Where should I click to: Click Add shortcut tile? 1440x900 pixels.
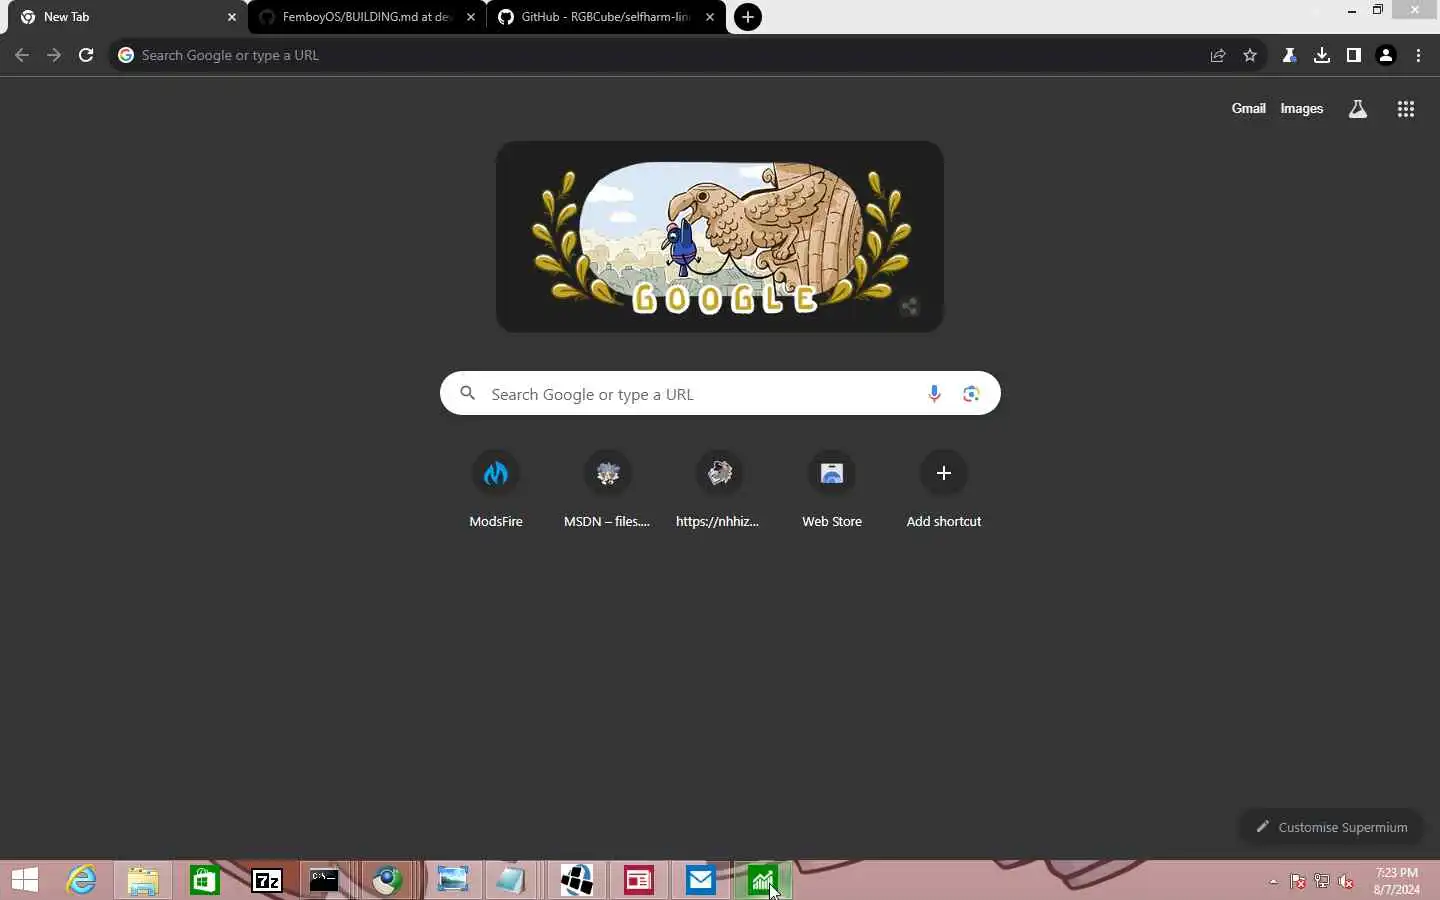coord(944,490)
